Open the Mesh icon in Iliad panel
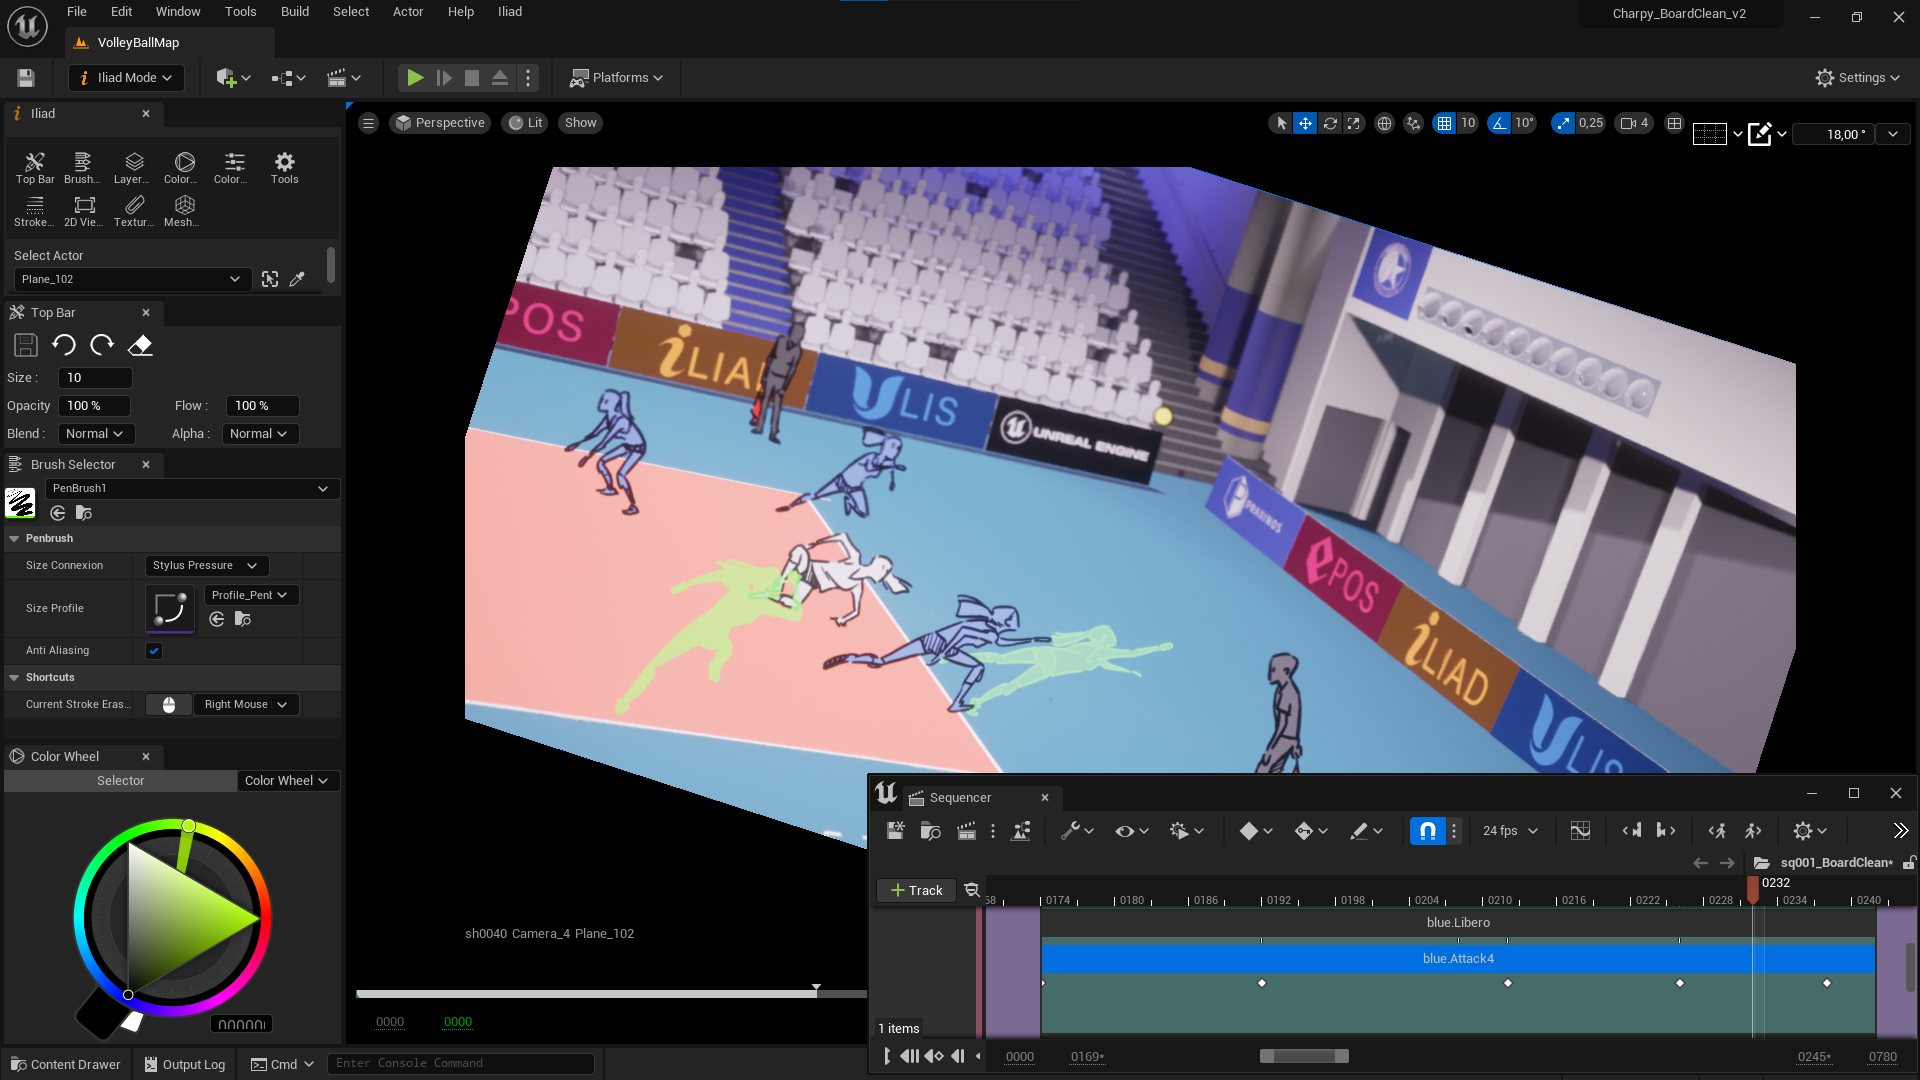 pos(184,210)
